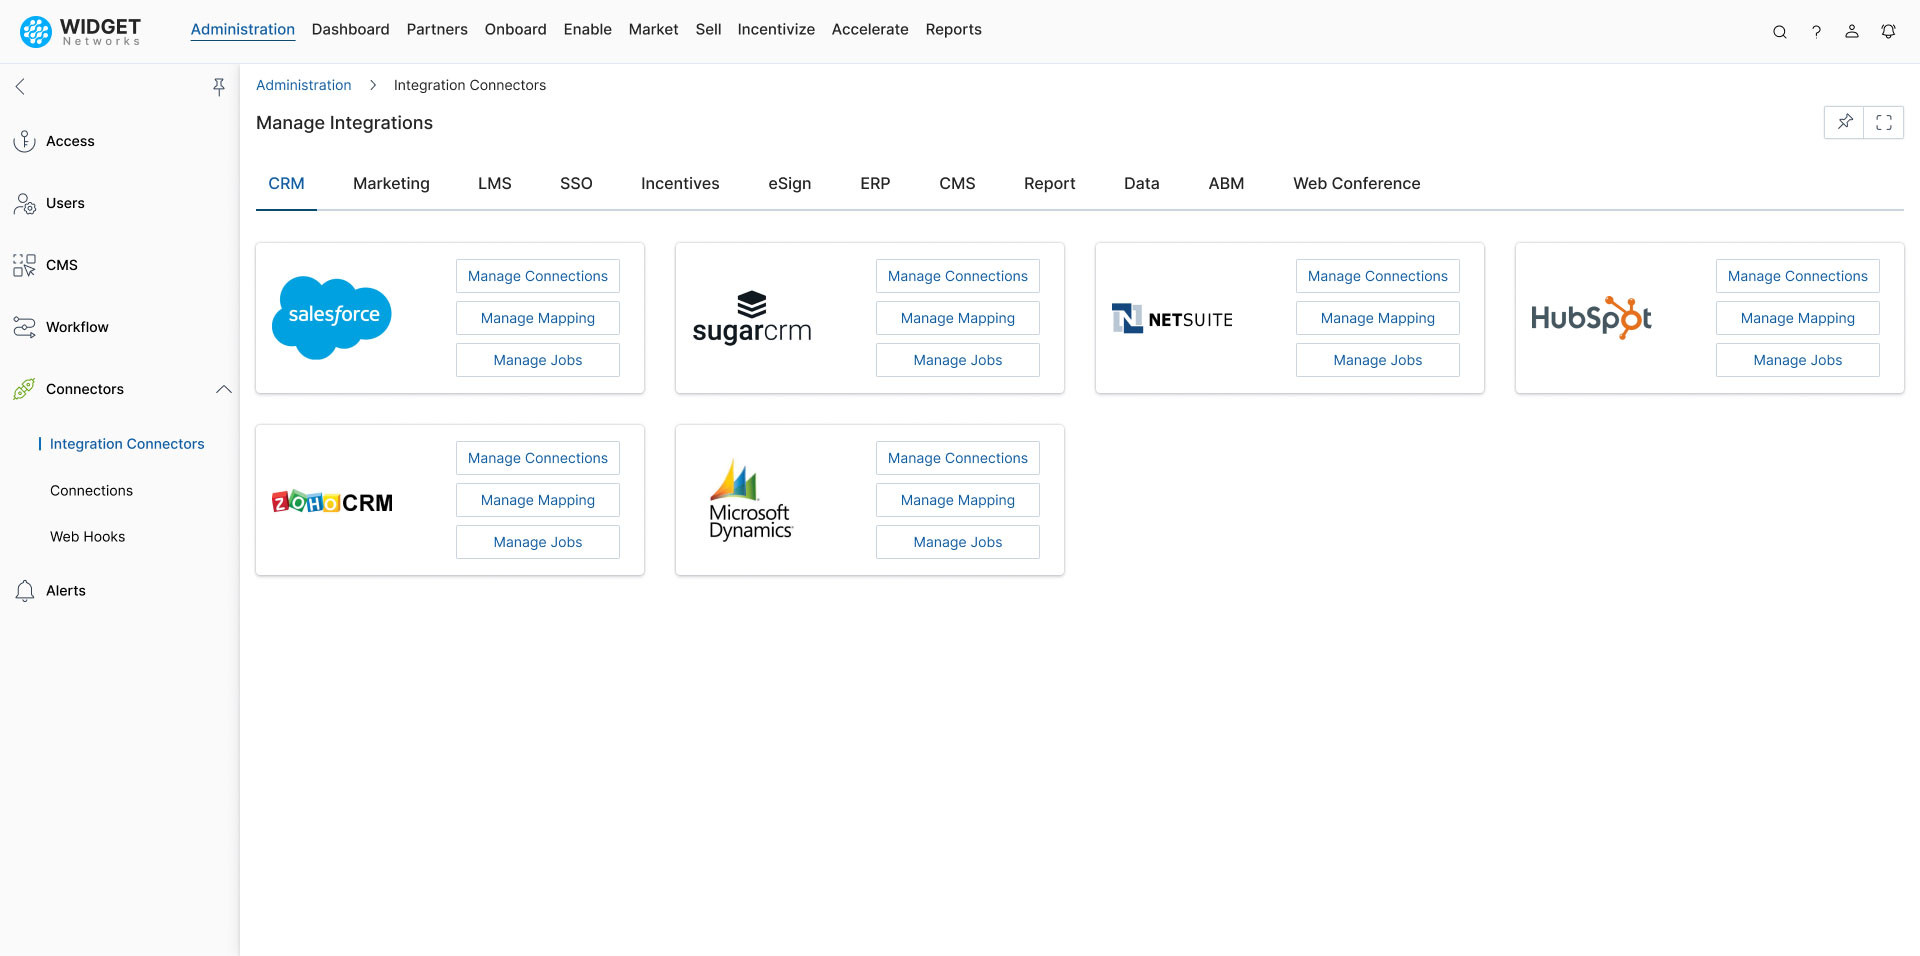Expand panel to full screen
This screenshot has width=1920, height=956.
tap(1884, 123)
